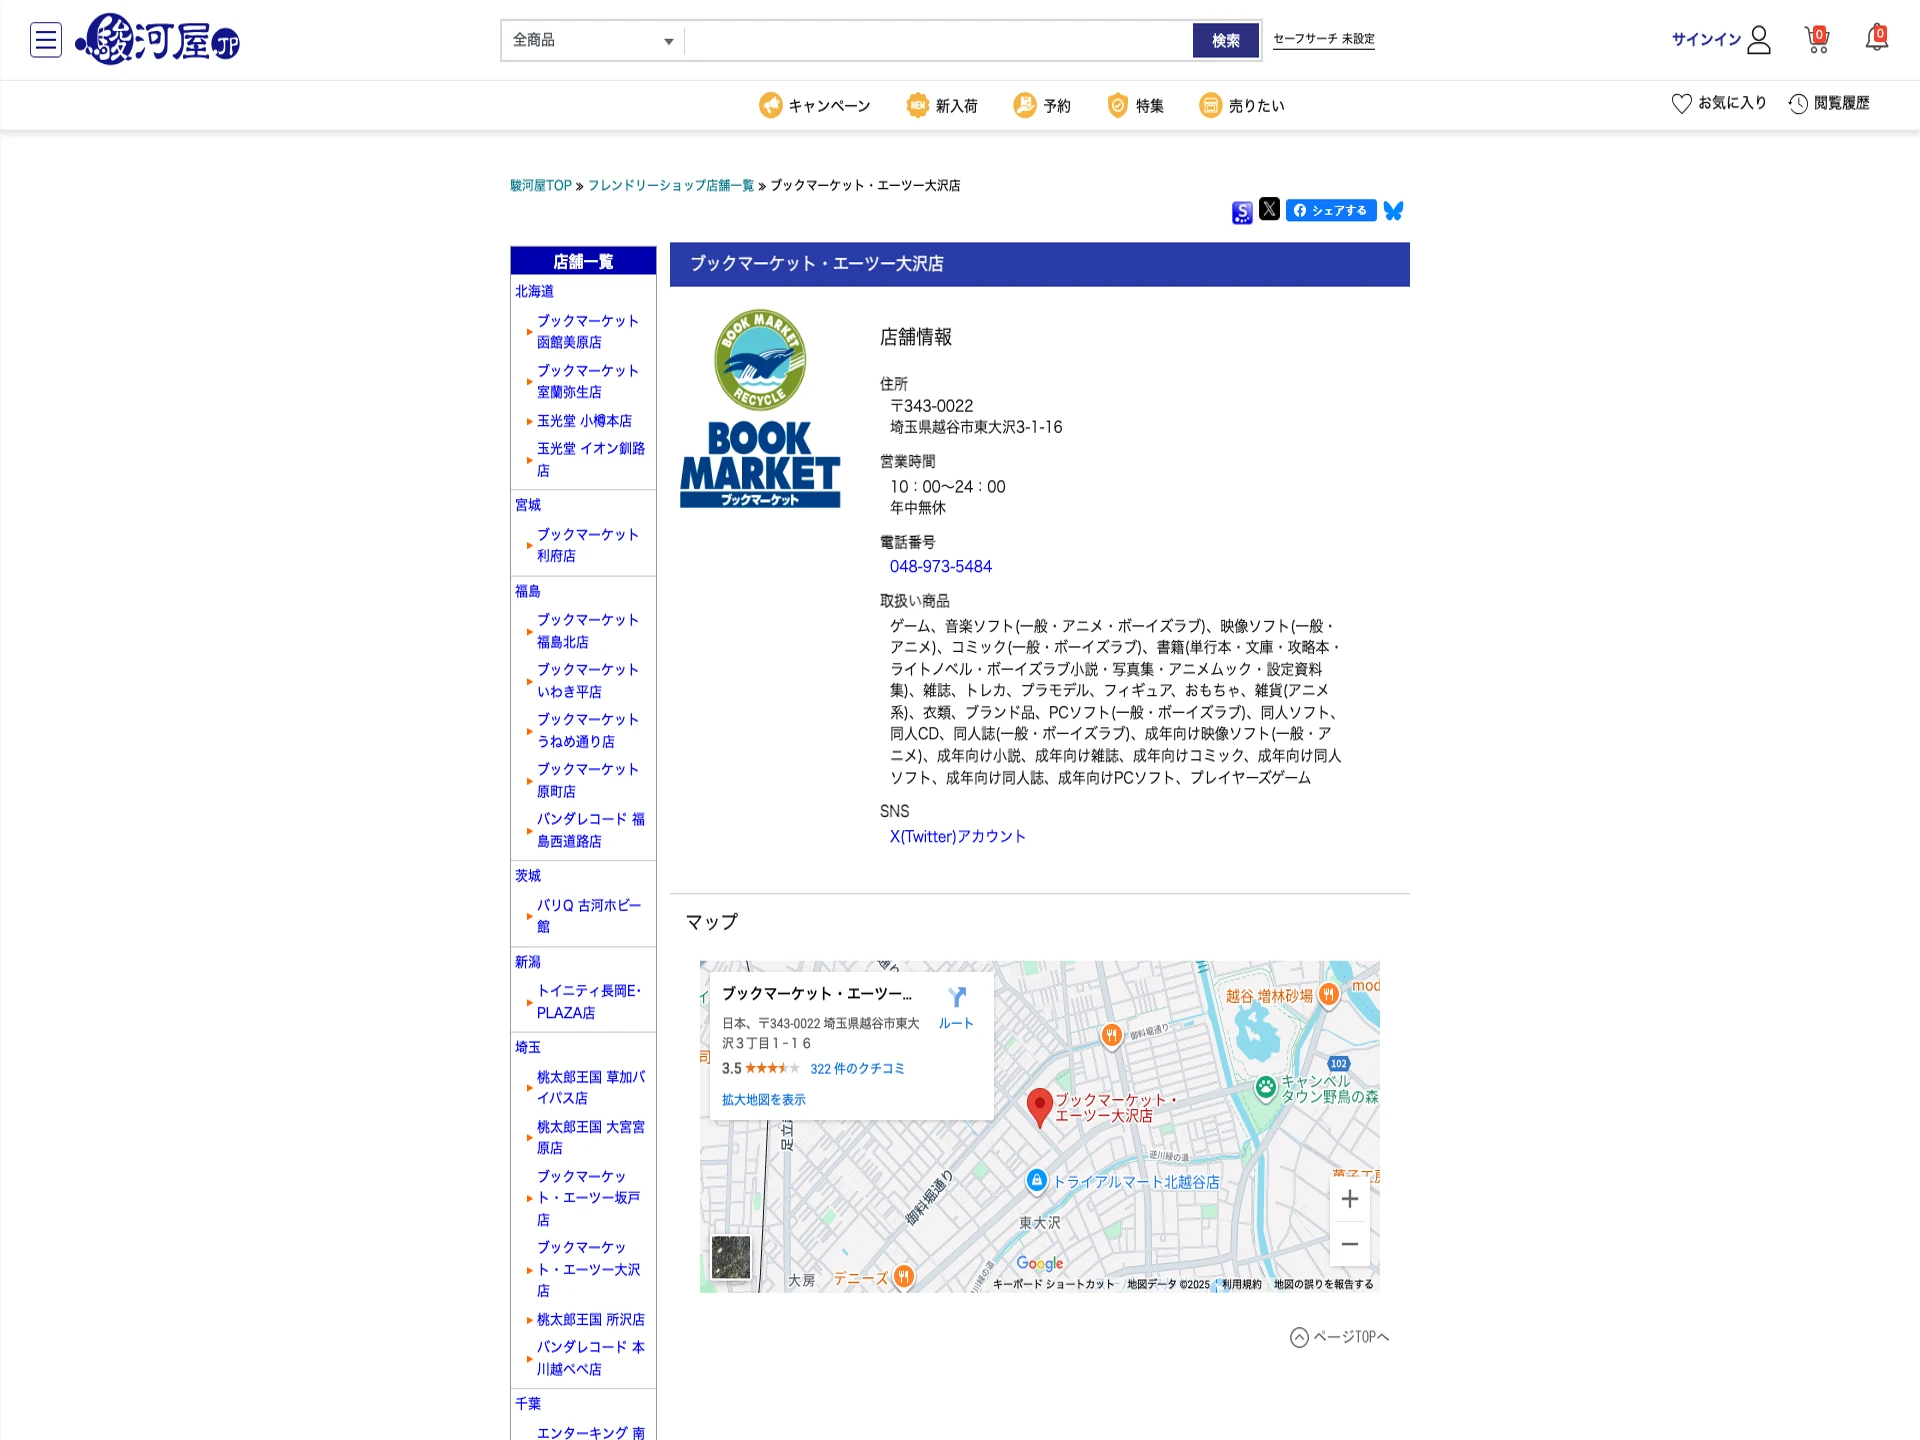This screenshot has height=1440, width=1920.
Task: Share on Bluesky butterfly icon
Action: 1393,211
